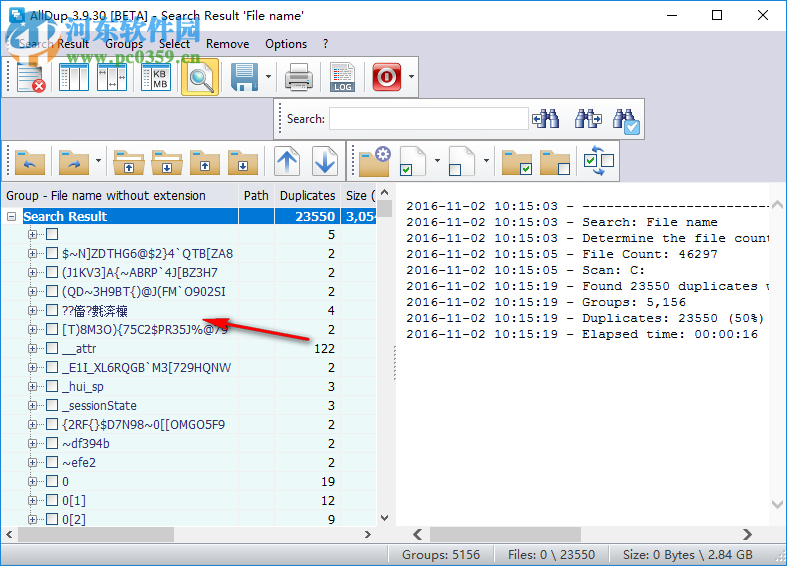This screenshot has width=787, height=566.
Task: Open the shutdown button dropdown arrow
Action: pos(411,77)
